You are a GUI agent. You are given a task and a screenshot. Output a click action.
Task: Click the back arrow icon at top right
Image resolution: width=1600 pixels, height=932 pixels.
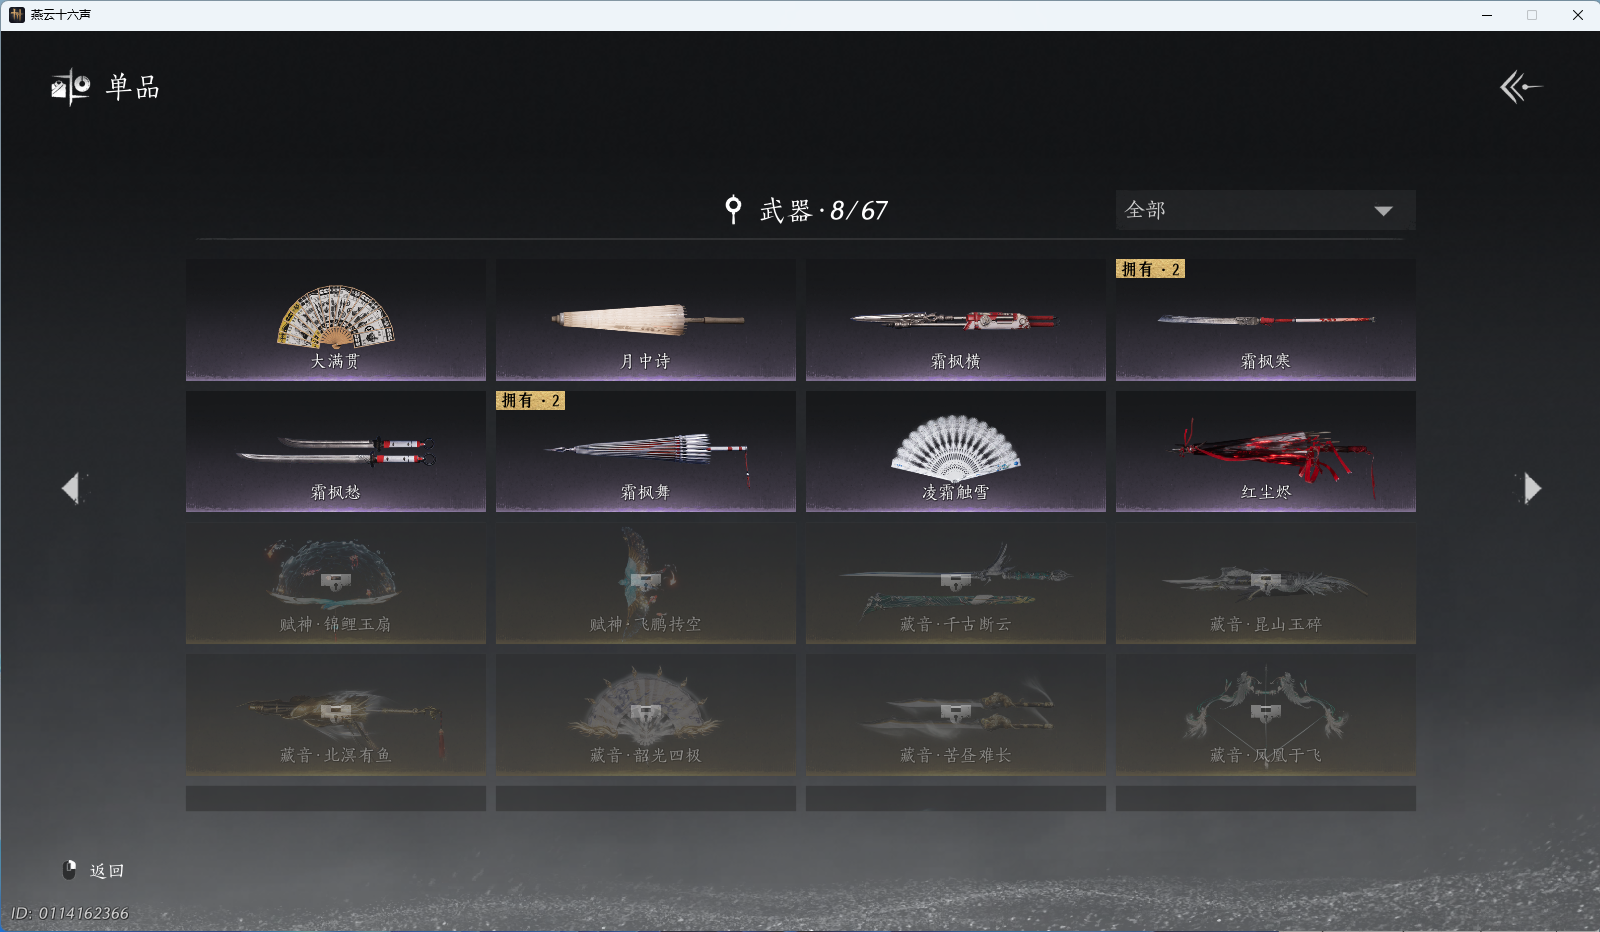[1520, 87]
